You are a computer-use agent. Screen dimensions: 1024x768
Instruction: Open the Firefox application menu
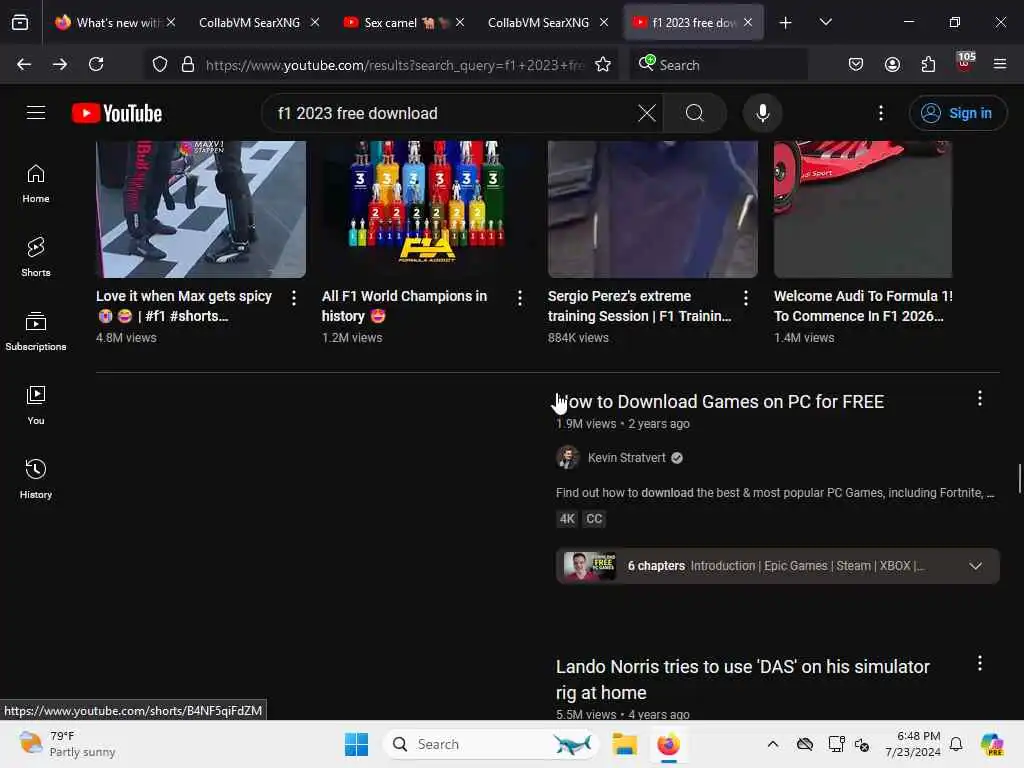(x=1000, y=64)
